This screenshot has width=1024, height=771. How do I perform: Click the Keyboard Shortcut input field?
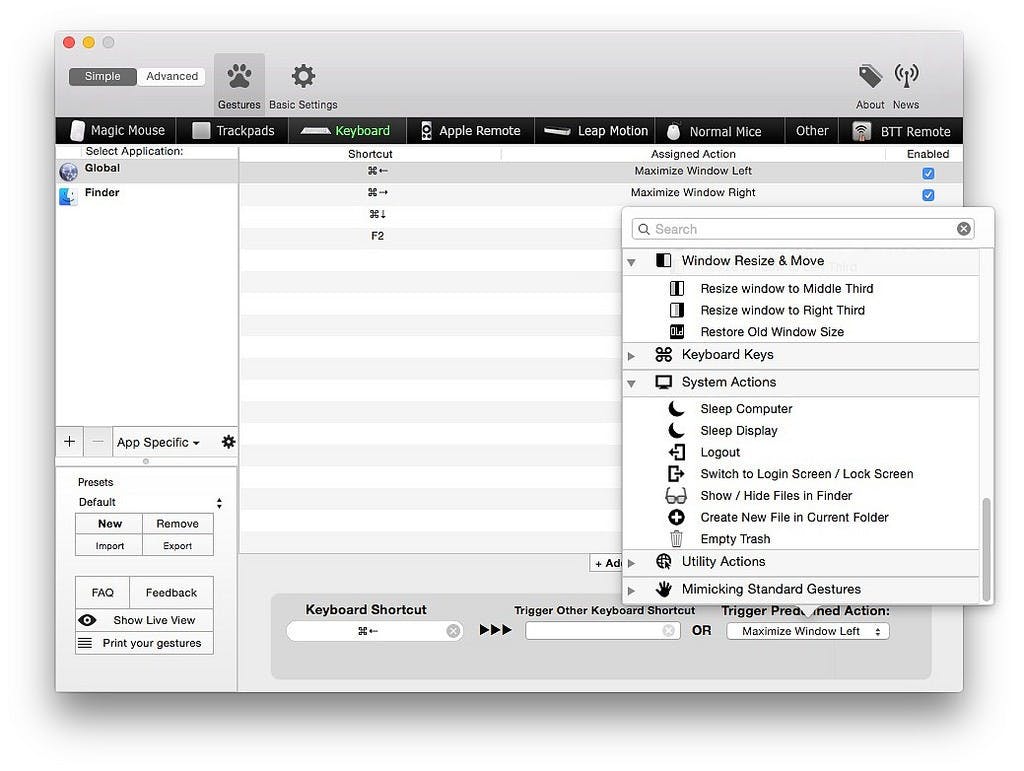374,631
